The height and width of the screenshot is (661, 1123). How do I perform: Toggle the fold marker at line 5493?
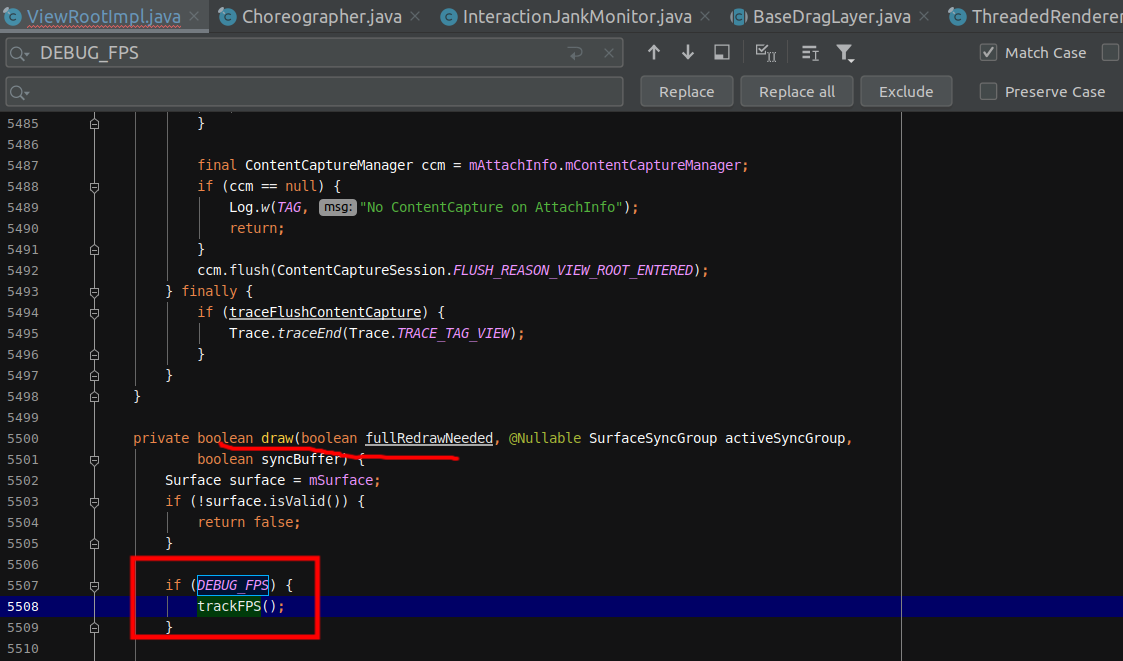94,292
